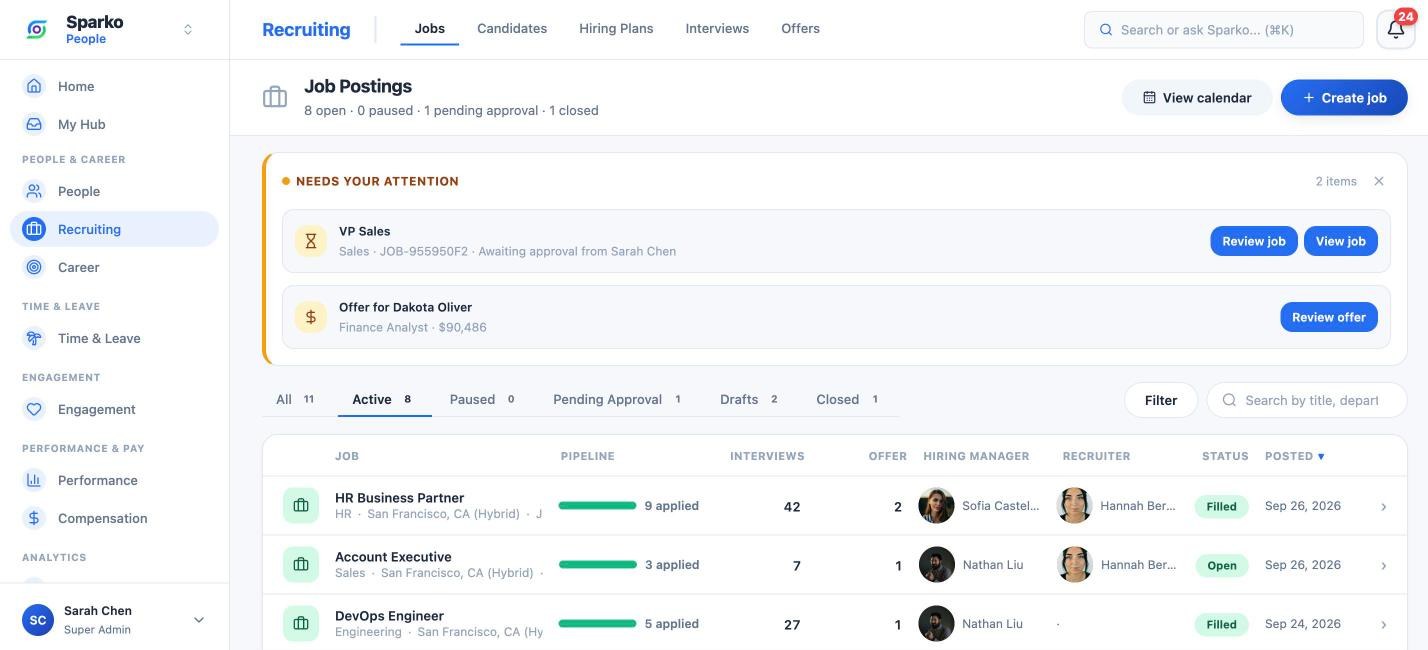Screen dimensions: 1428x650
Task: Click Hannah Ber... avatar in HR Business Partner row
Action: click(x=1075, y=506)
